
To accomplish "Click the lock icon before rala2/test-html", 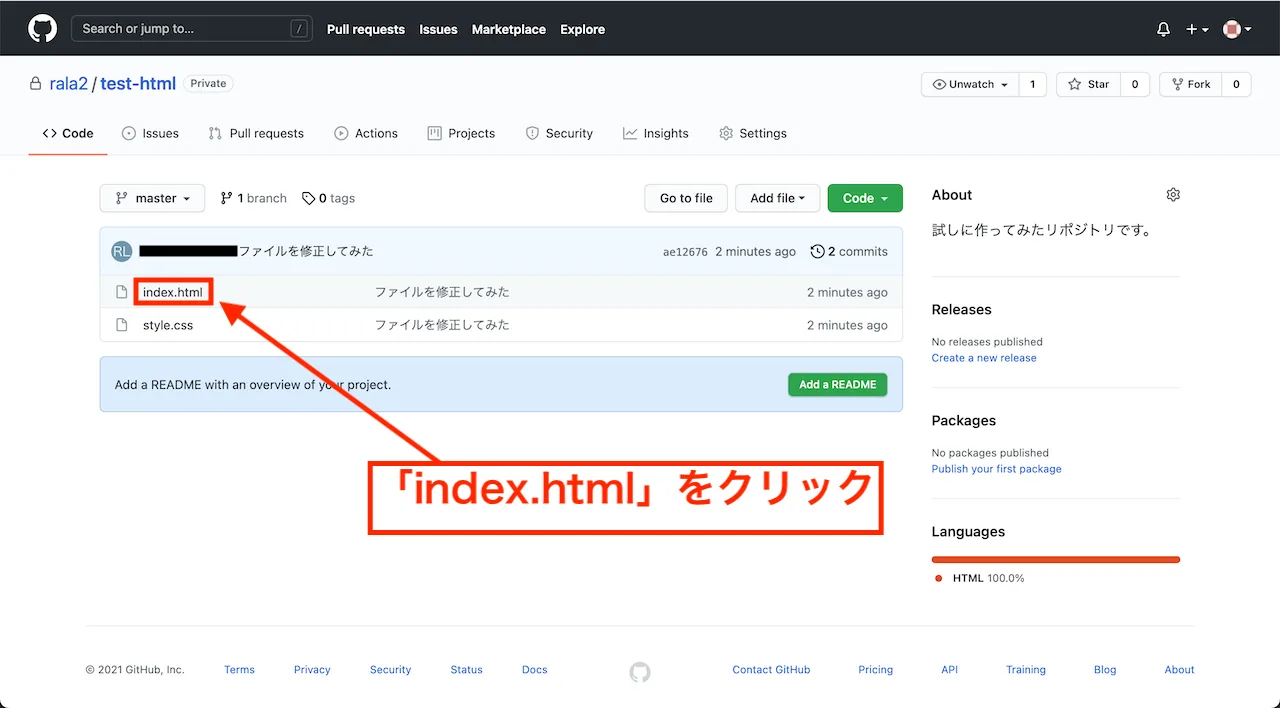I will pyautogui.click(x=34, y=83).
